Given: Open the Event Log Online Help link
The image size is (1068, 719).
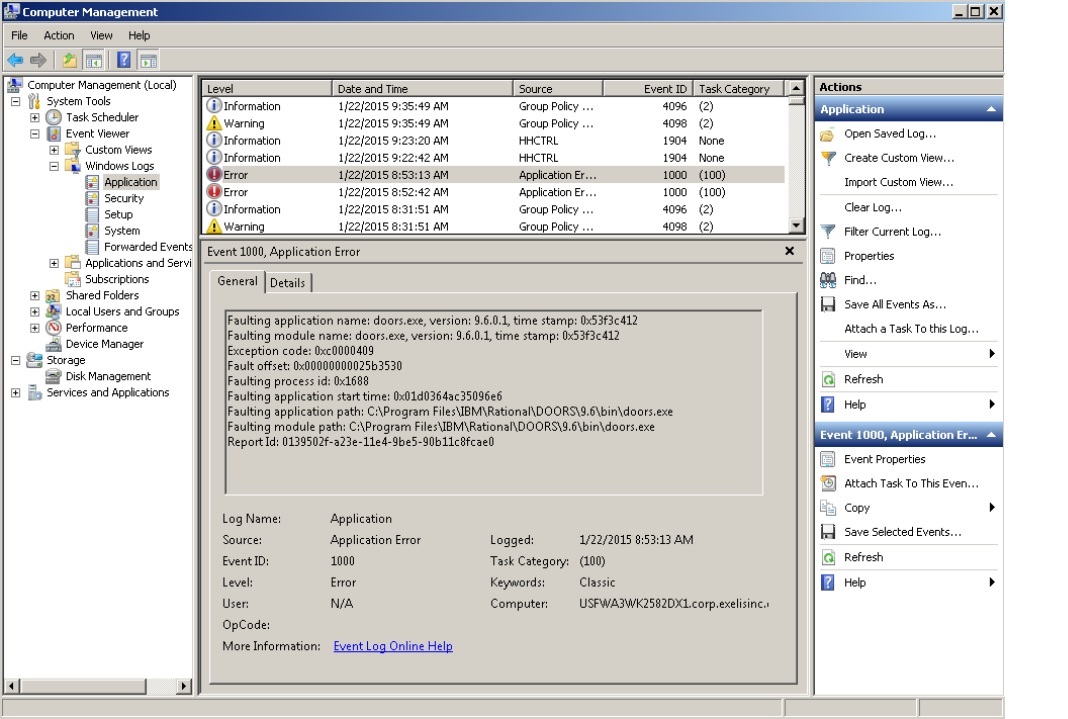Looking at the screenshot, I should [x=392, y=646].
